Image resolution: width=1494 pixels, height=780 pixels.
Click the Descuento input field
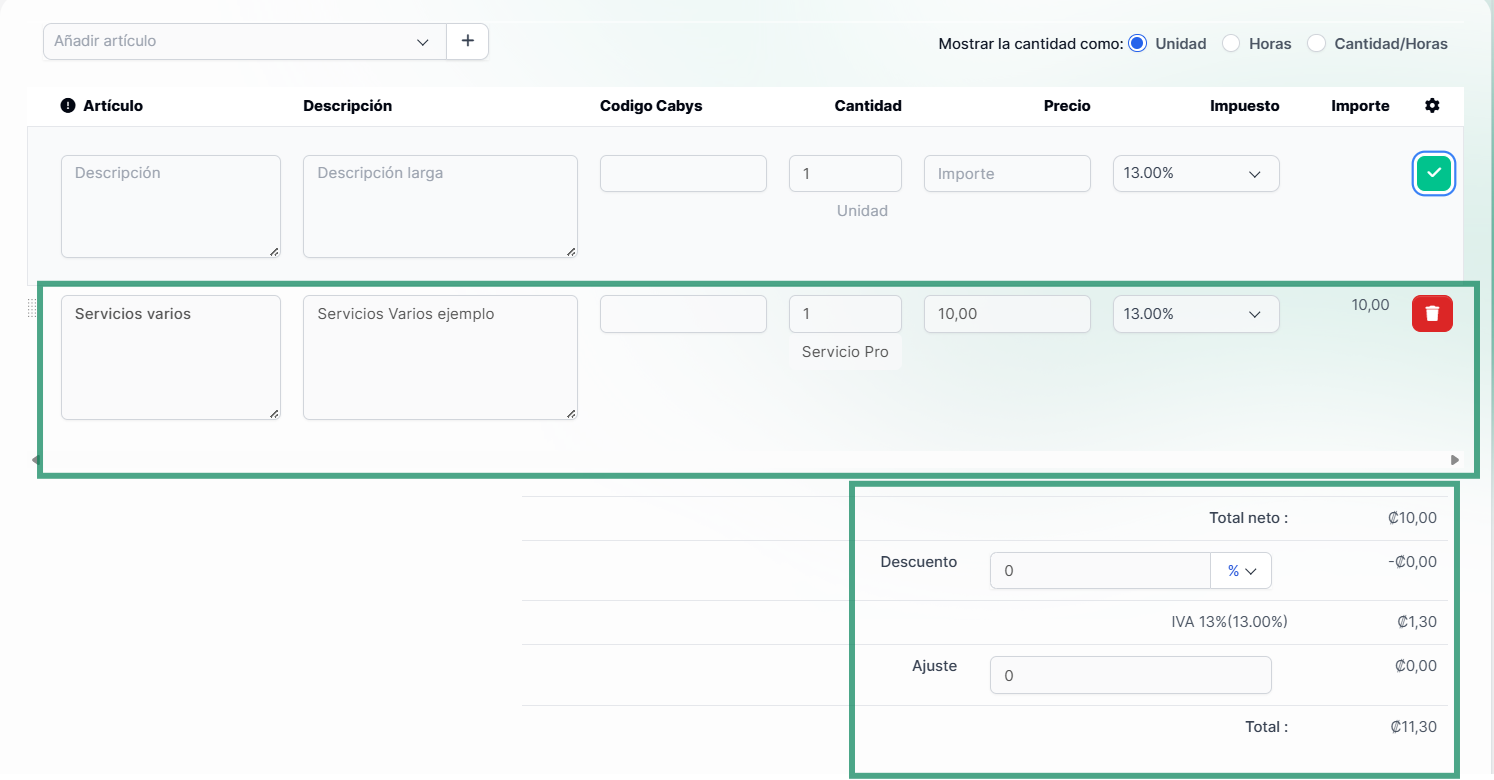coord(1099,571)
